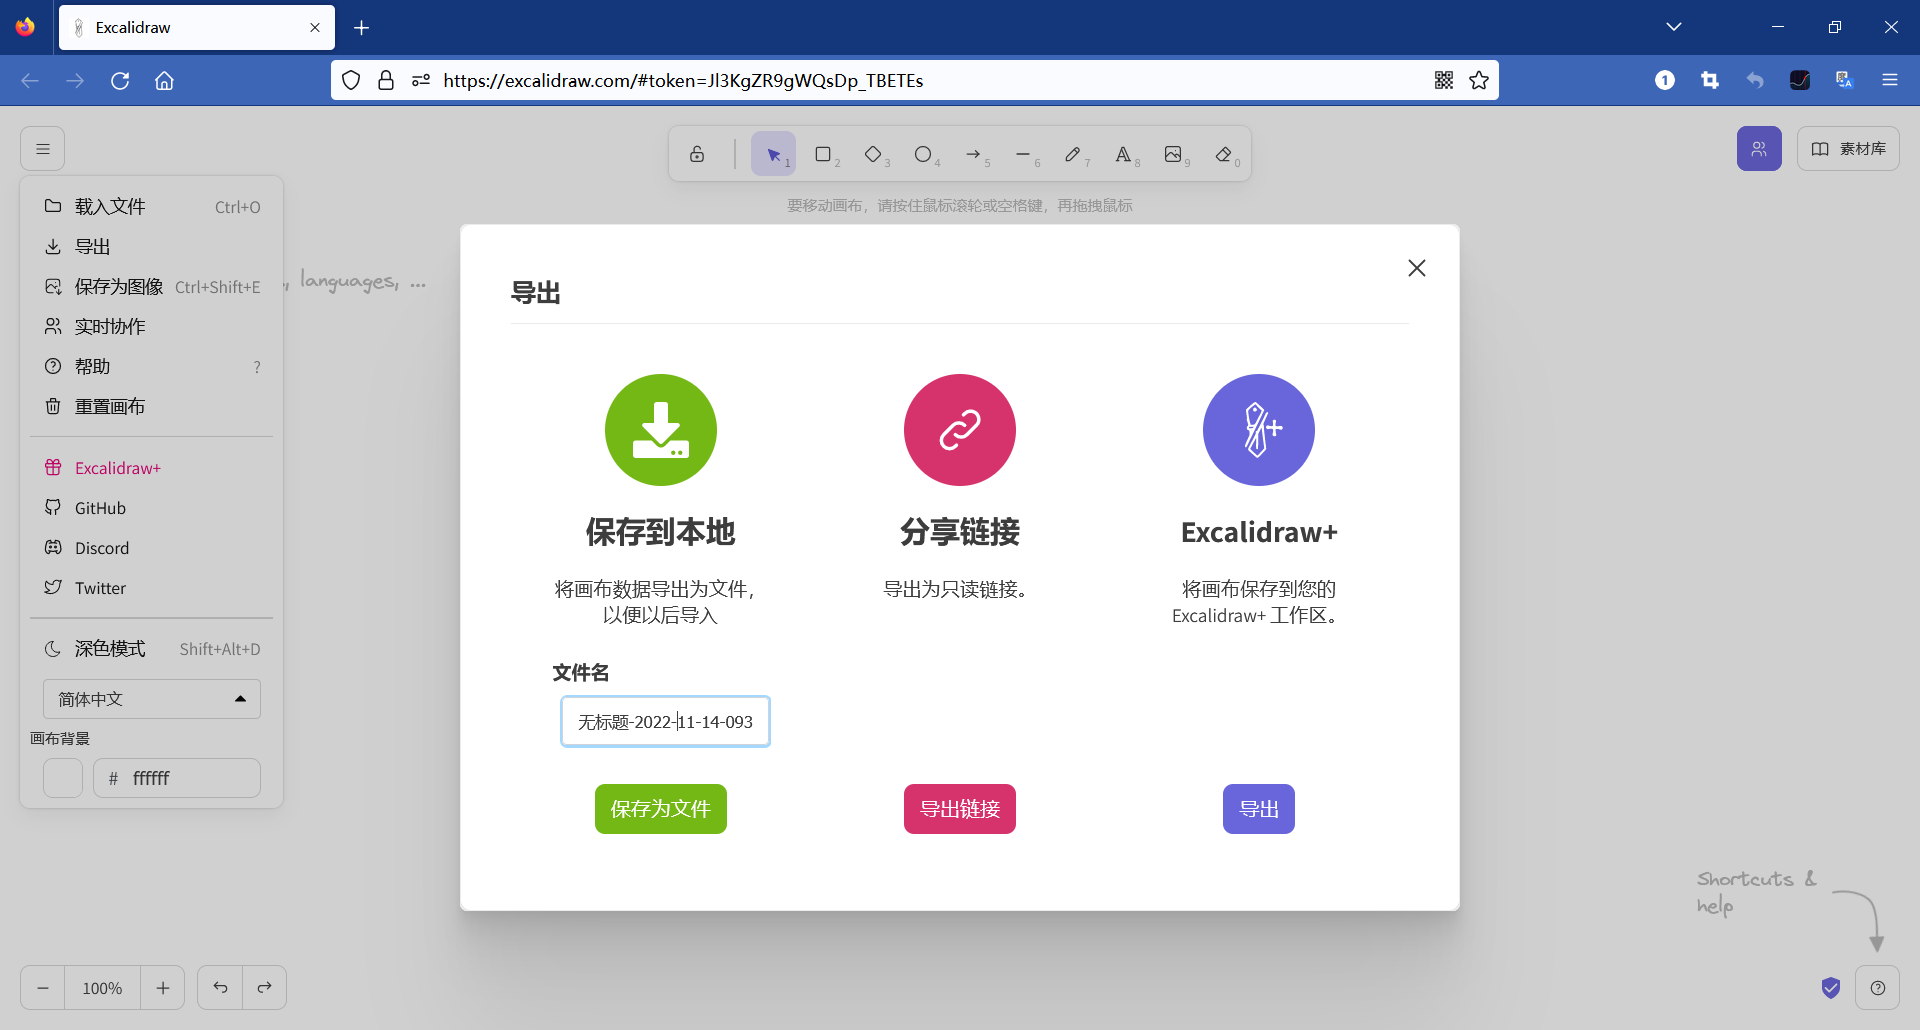Select the insert image tool

1173,154
